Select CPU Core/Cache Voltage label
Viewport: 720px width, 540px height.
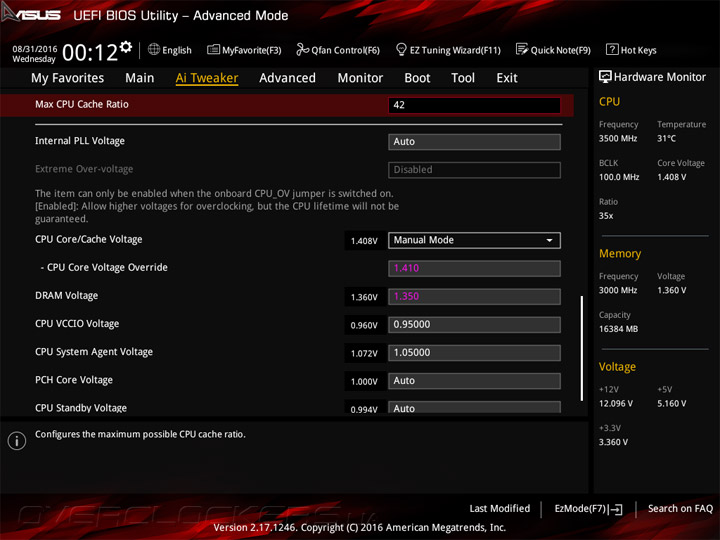click(x=89, y=239)
